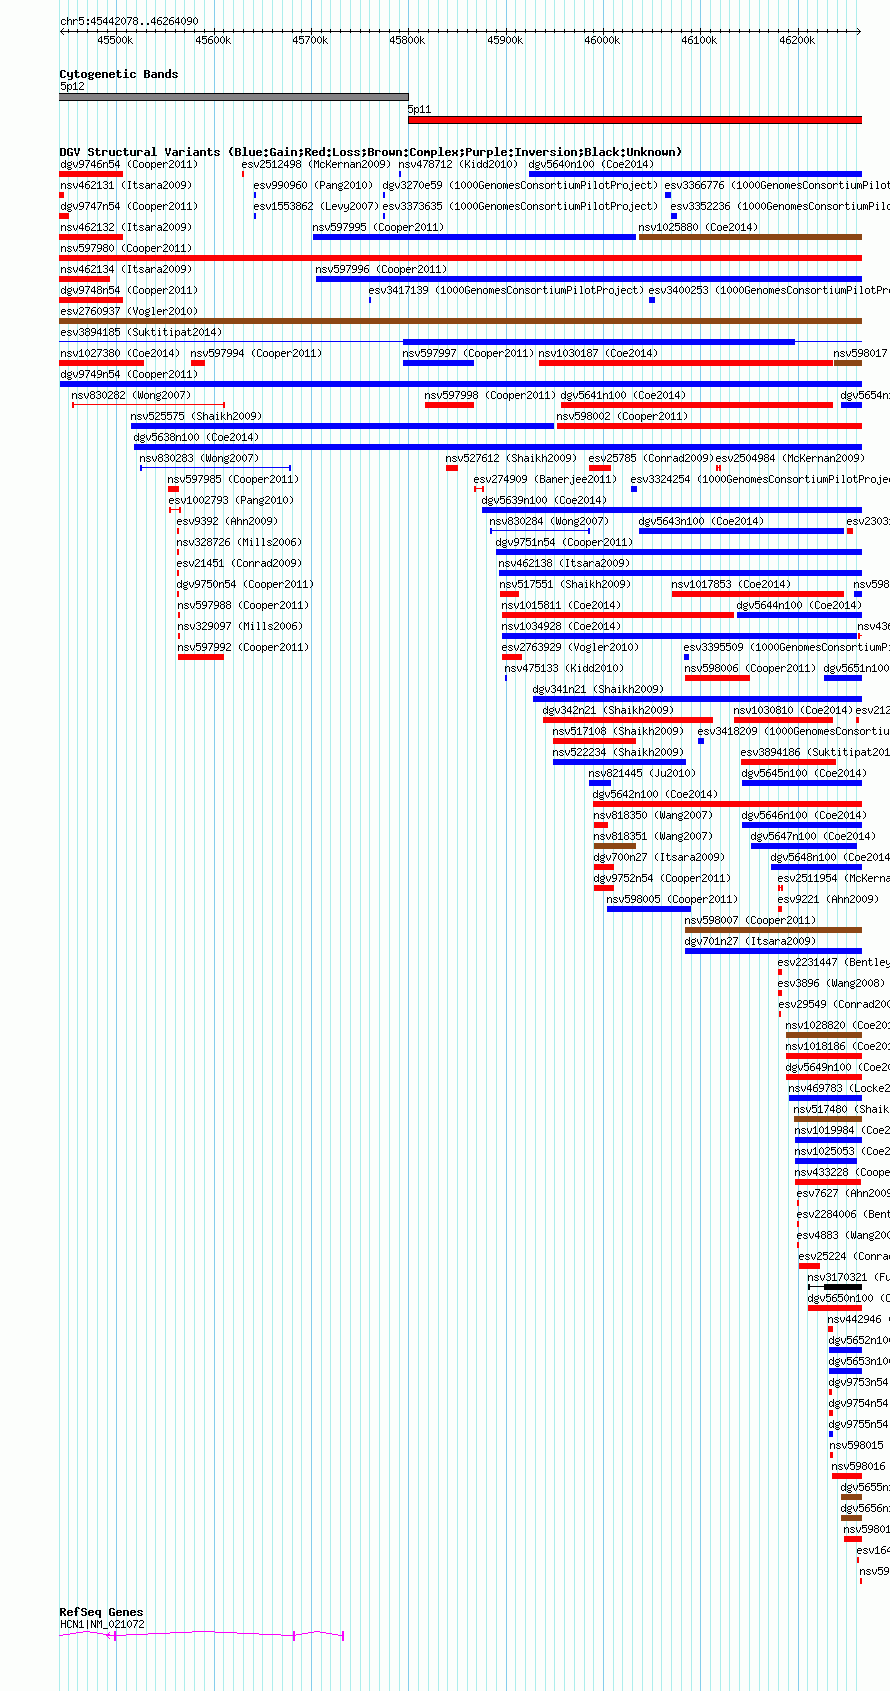Select nsv597996 (Cooper2011) gain variant
The height and width of the screenshot is (1691, 890).
(588, 279)
